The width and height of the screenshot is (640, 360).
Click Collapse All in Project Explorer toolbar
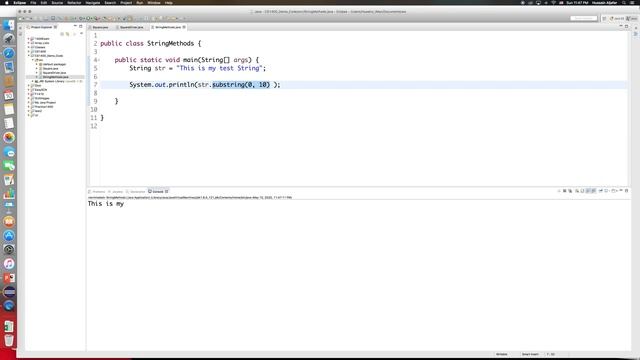(x=62, y=34)
